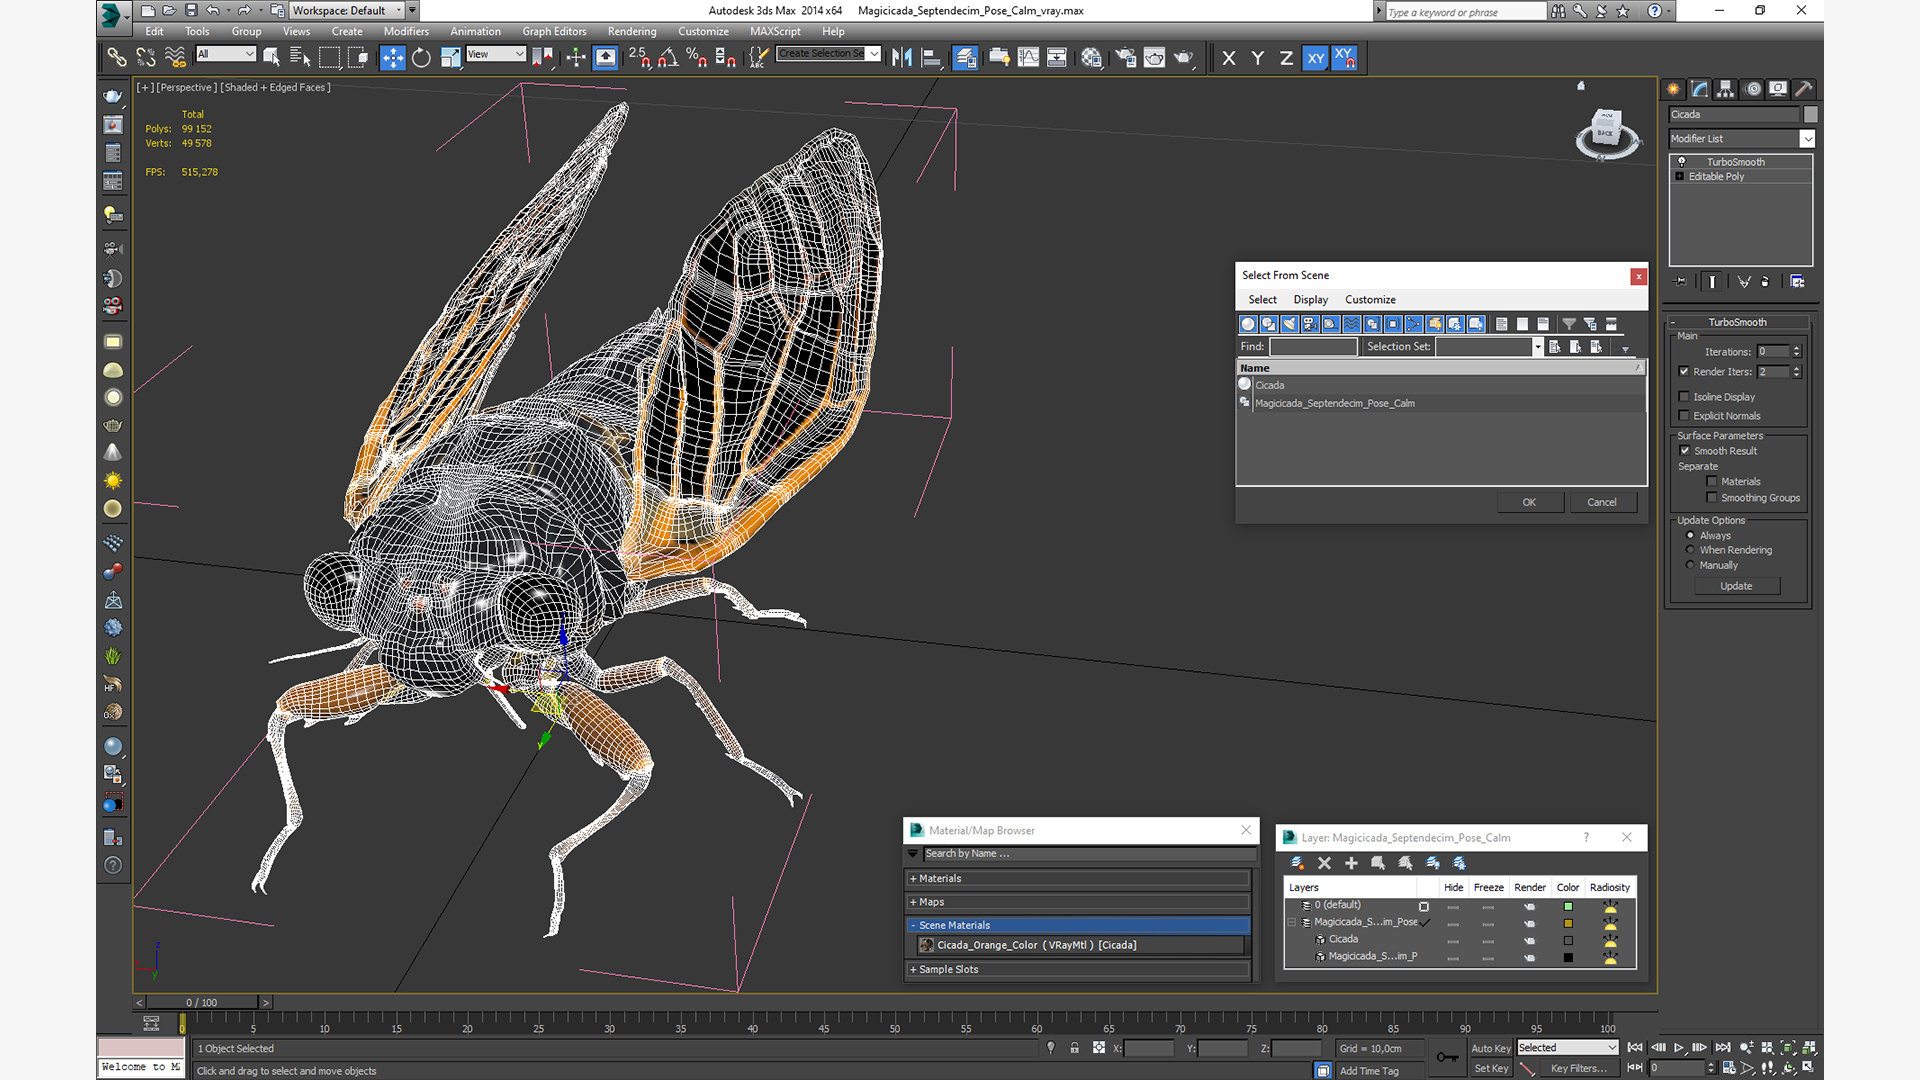Screen dimensions: 1920x1080
Task: Toggle Display Space Warps filter icon
Action: pyautogui.click(x=1352, y=324)
